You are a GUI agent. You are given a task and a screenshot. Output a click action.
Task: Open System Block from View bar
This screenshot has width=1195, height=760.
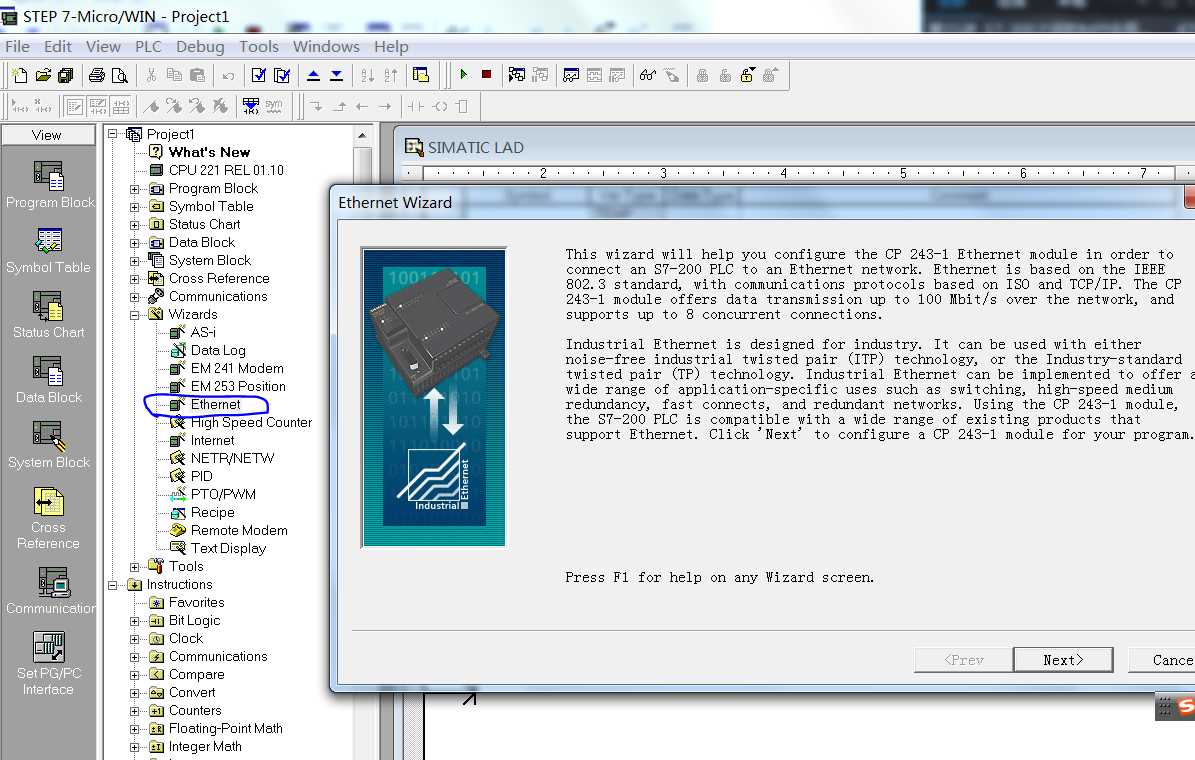49,445
